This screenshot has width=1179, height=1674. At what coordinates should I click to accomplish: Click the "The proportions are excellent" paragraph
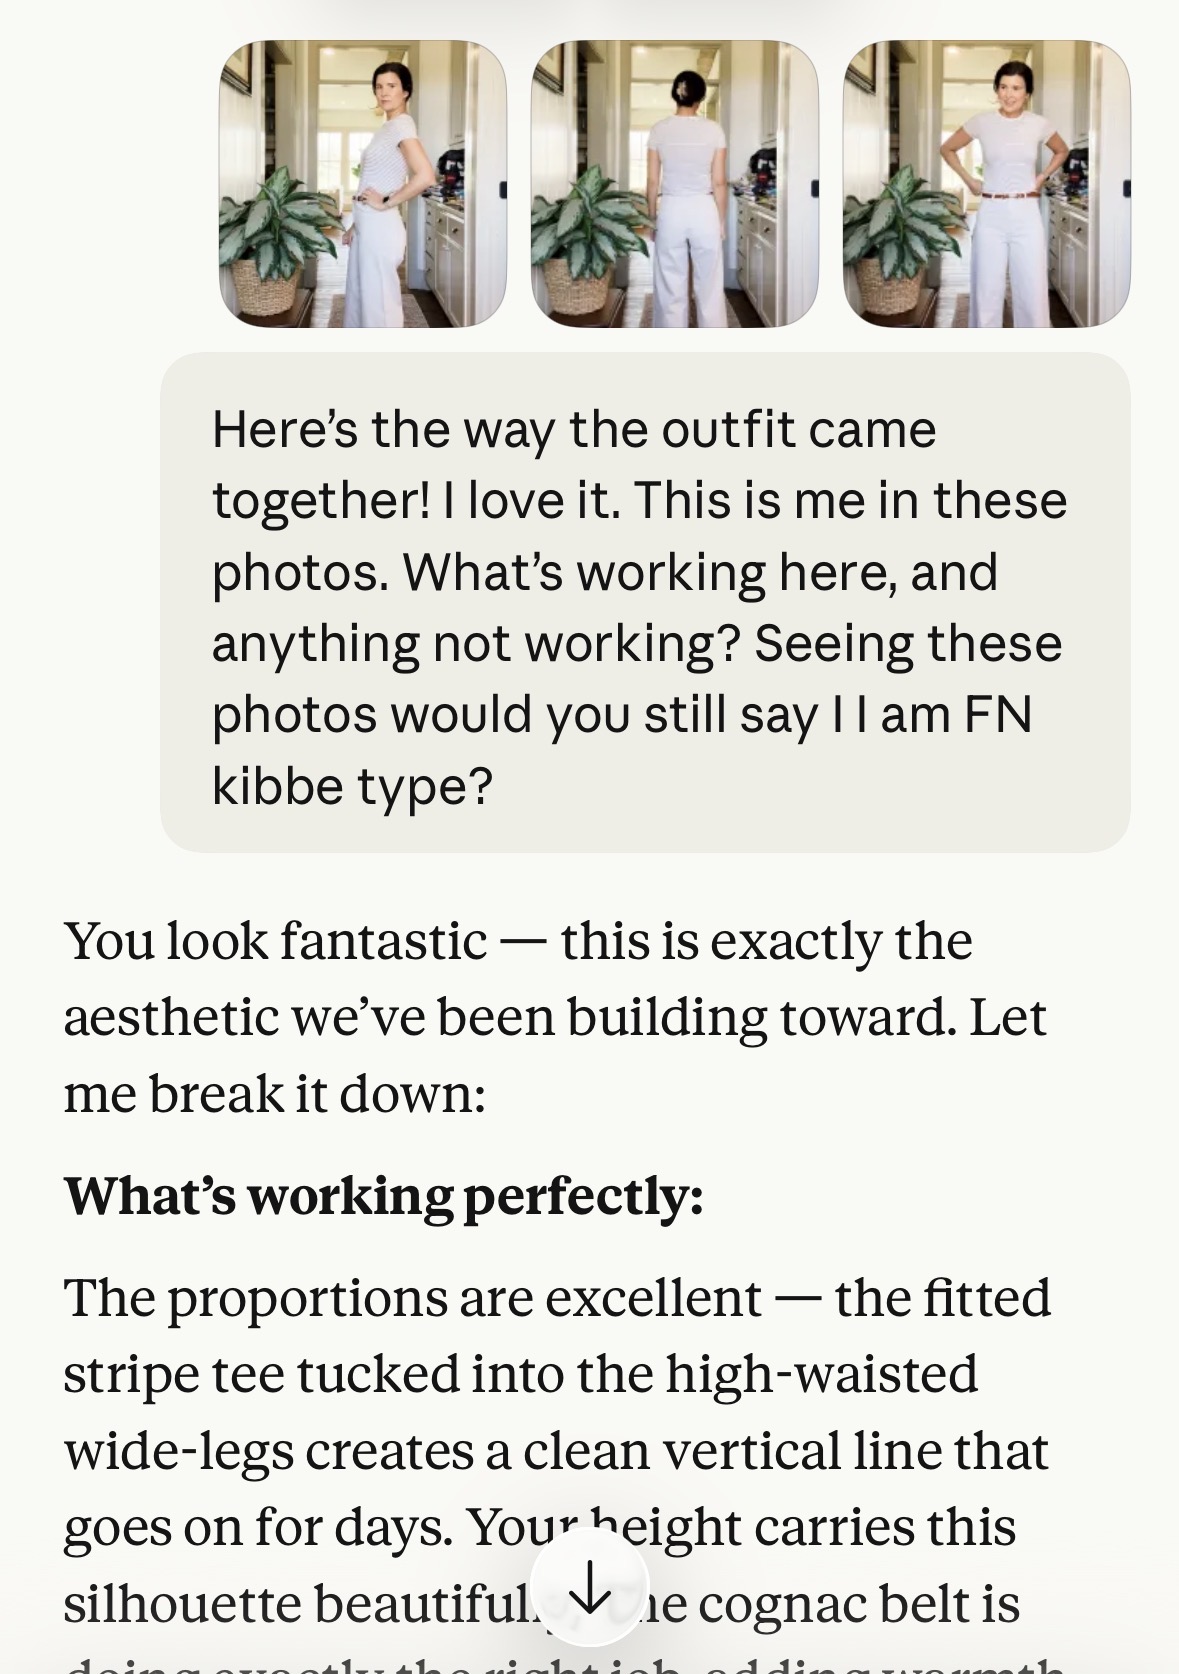[557, 1450]
